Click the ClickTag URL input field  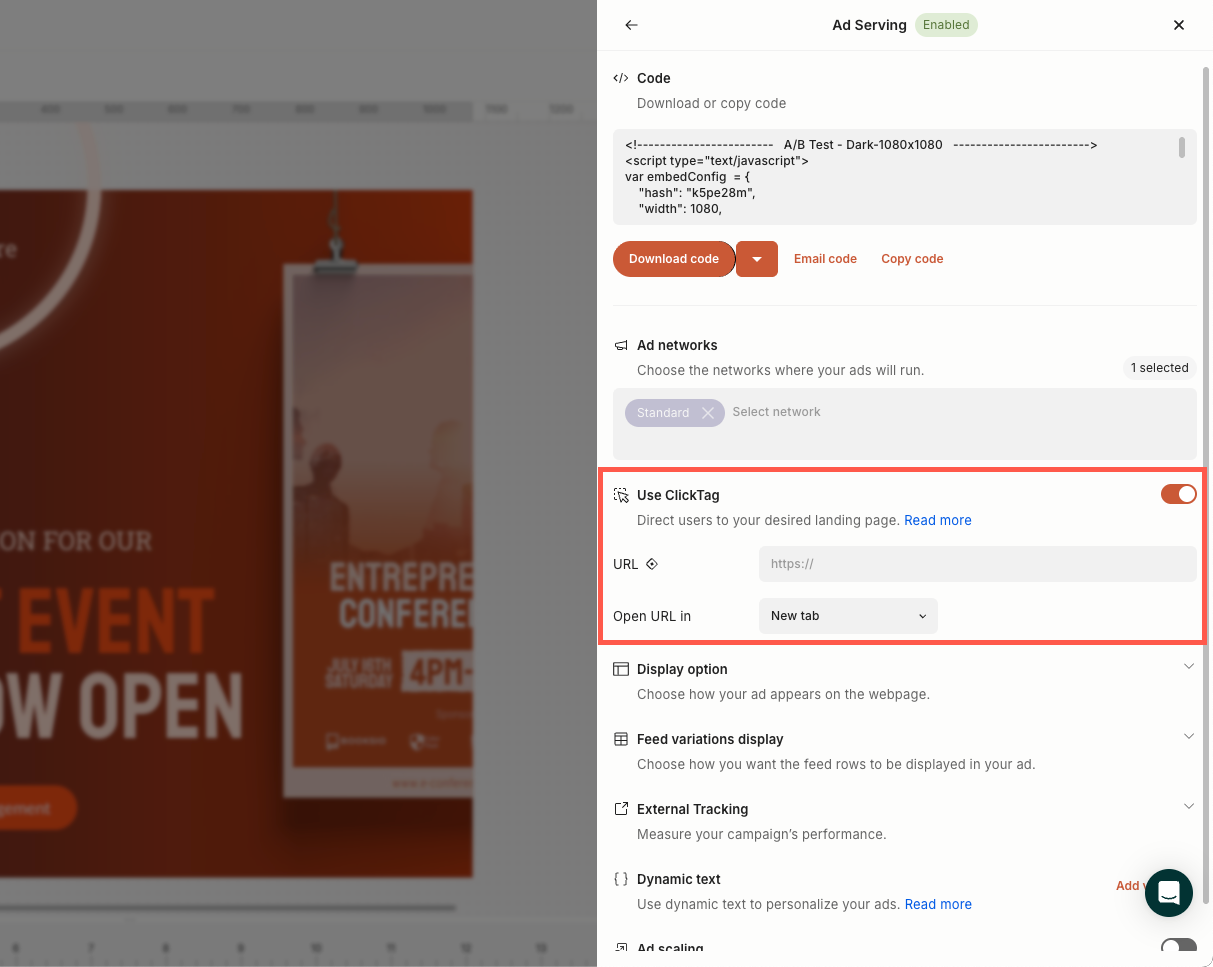[977, 564]
